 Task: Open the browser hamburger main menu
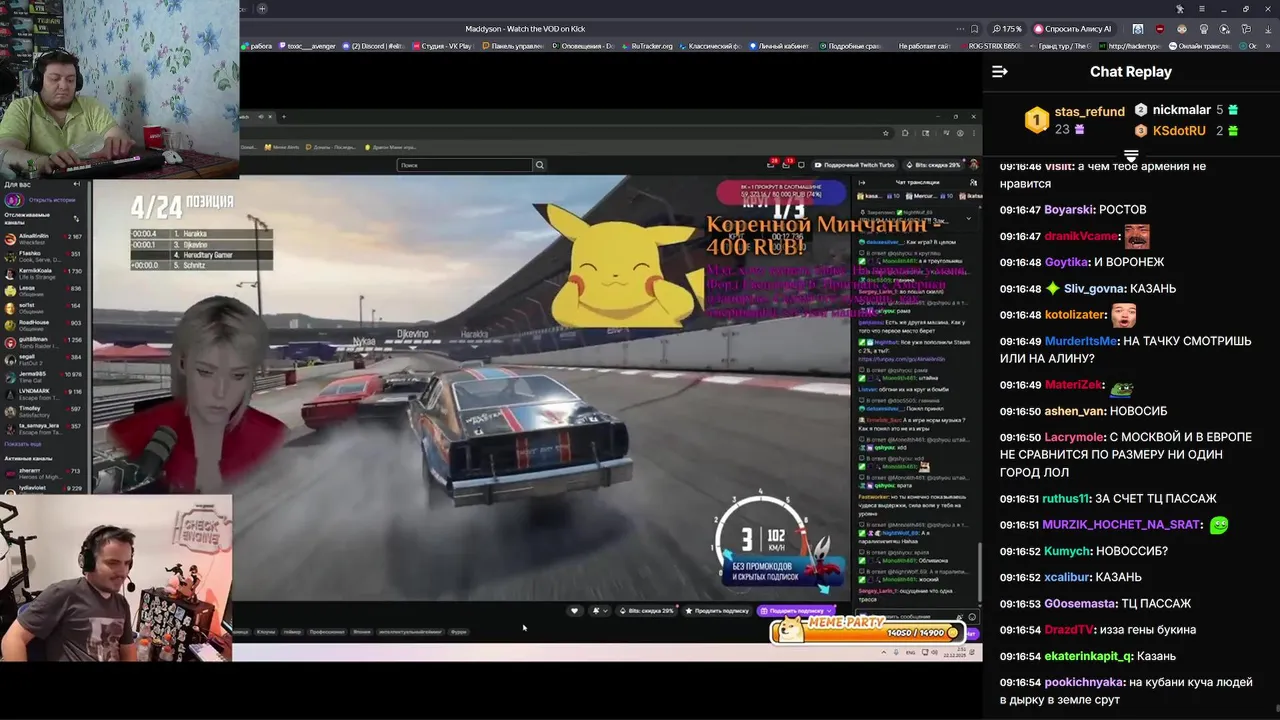pos(1203,9)
